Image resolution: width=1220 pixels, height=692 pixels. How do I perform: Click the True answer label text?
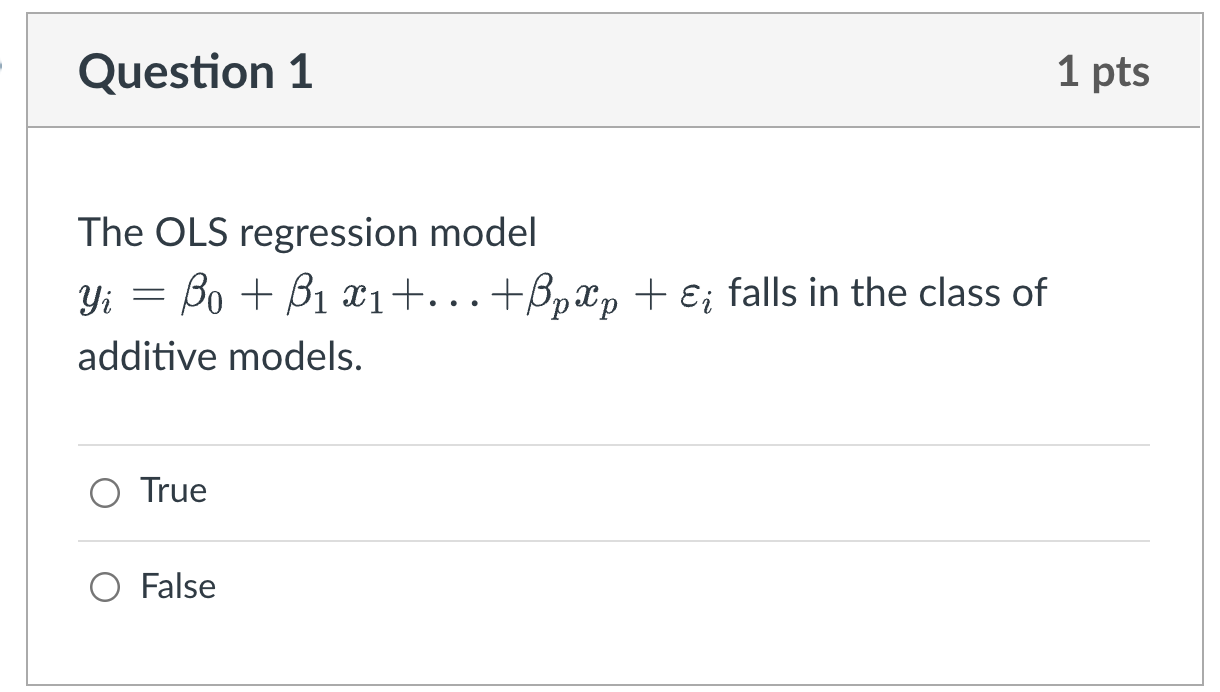coord(172,490)
